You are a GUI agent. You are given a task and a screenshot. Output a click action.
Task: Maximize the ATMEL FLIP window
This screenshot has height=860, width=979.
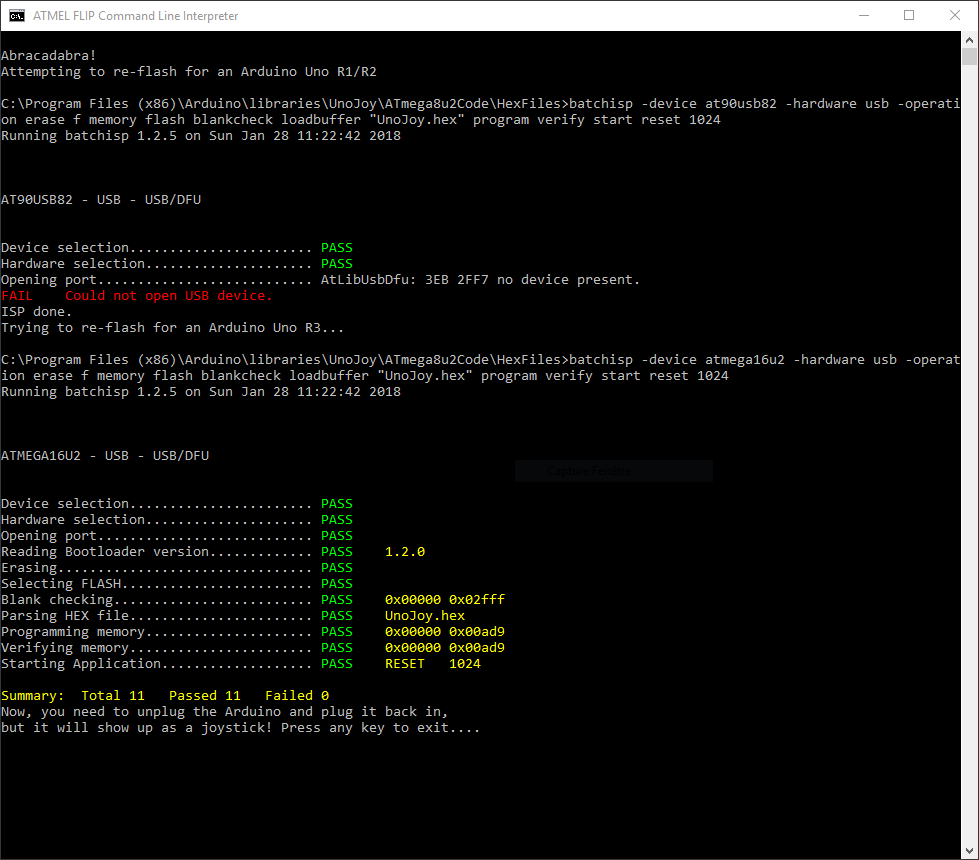click(909, 16)
